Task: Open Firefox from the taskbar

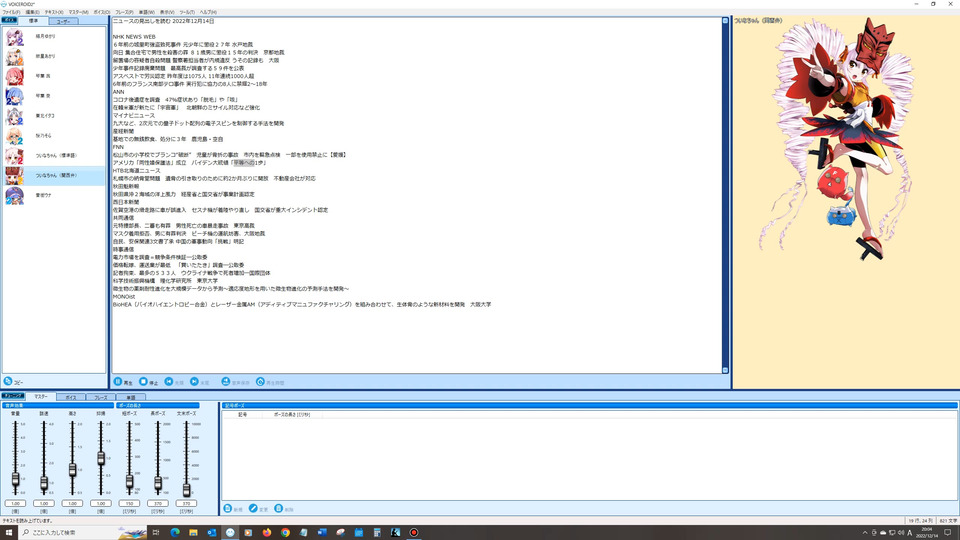Action: (266, 532)
